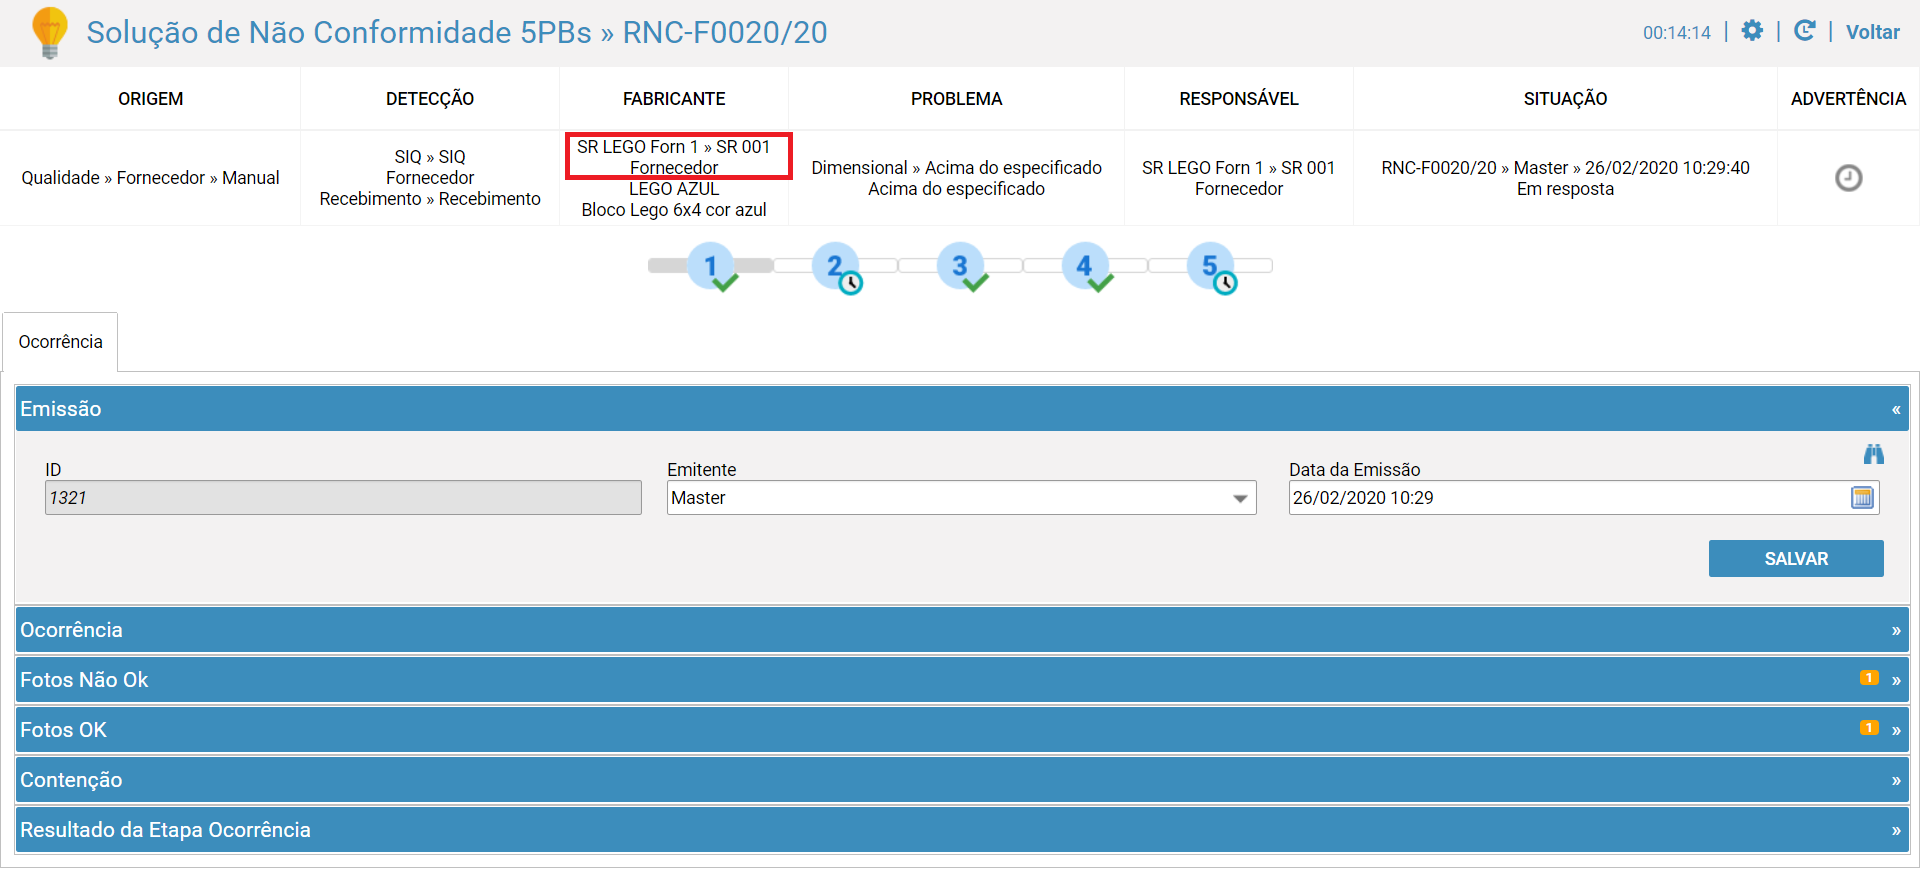Click 'LEGO AZUL' text in Fabricante
Viewport: 1922px width, 871px height.
coord(674,189)
